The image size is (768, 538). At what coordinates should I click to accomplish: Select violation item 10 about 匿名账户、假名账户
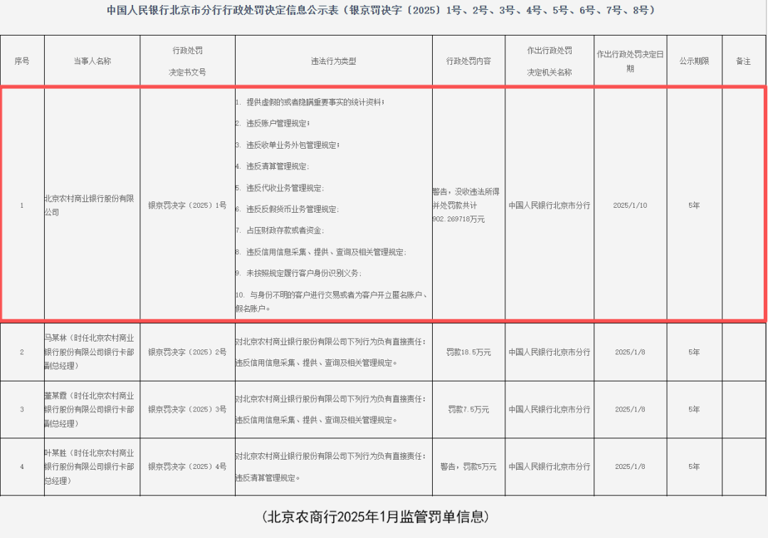(x=332, y=302)
